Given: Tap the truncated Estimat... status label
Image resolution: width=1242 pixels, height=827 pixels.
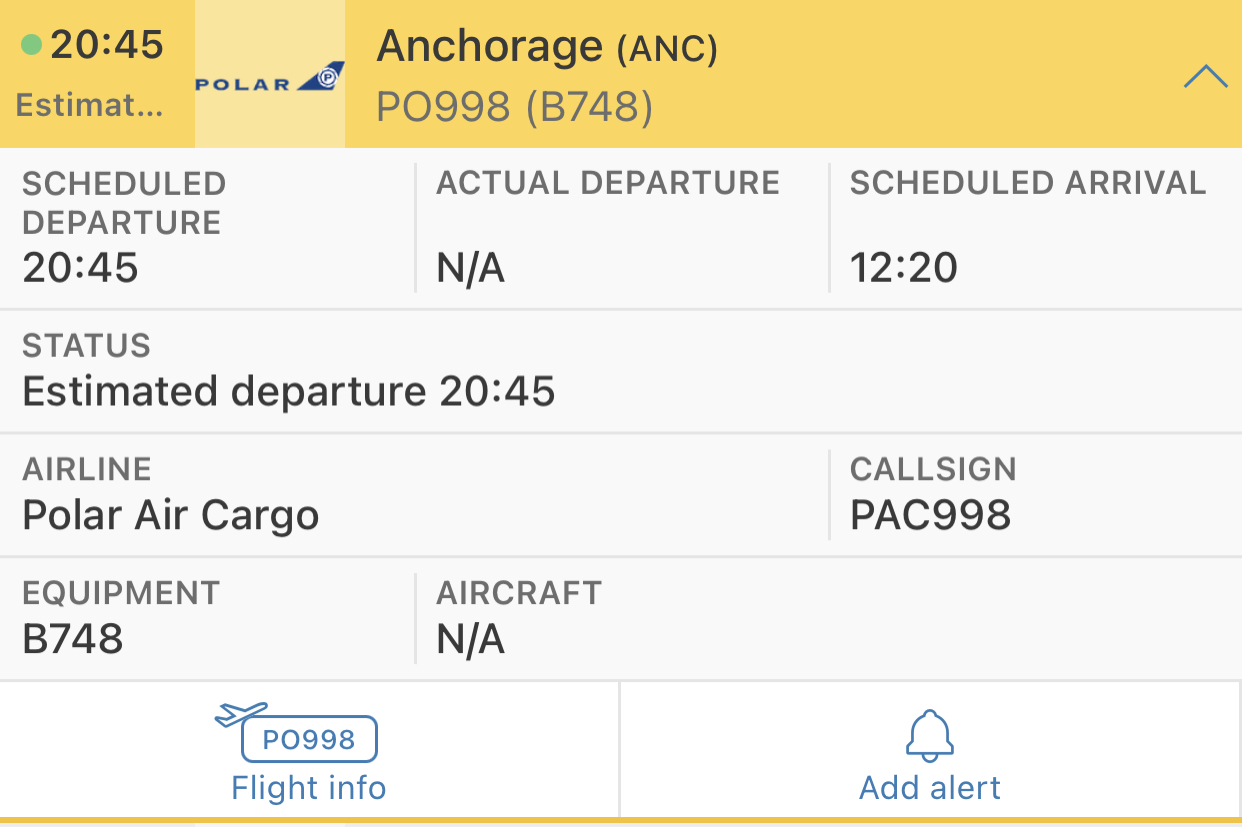Looking at the screenshot, I should (89, 106).
